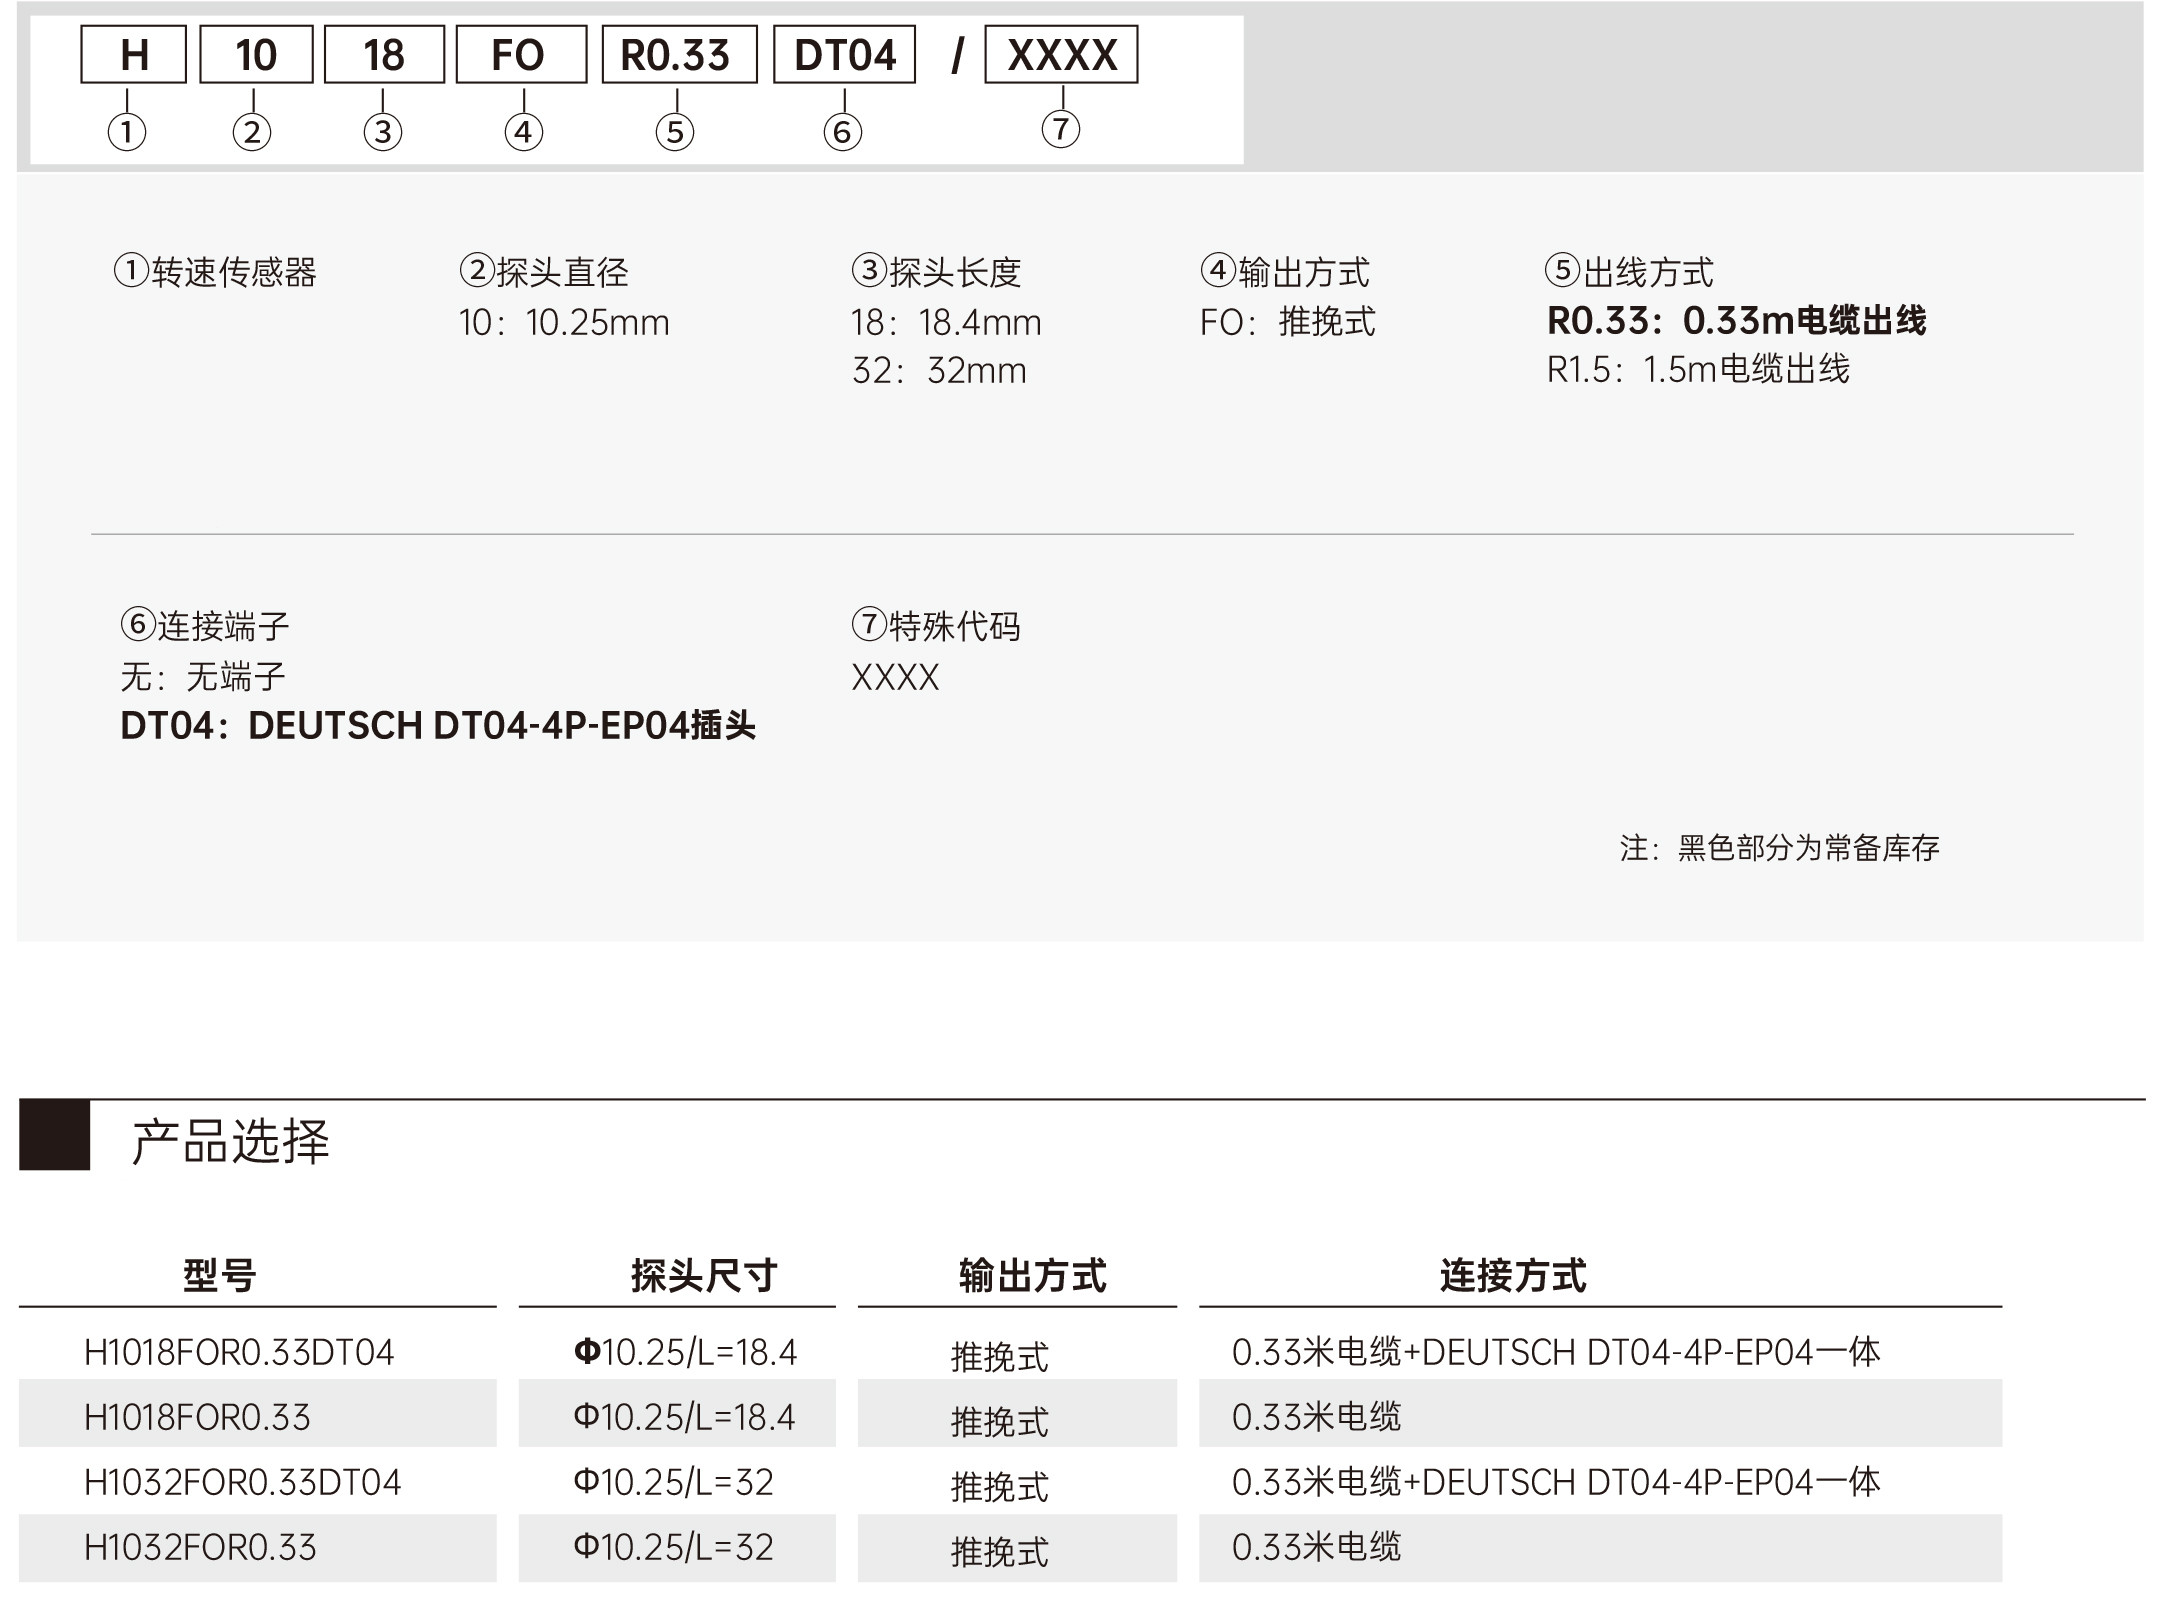Click the circled number 4 below 'FO'
This screenshot has width=2168, height=1622.
click(x=524, y=132)
